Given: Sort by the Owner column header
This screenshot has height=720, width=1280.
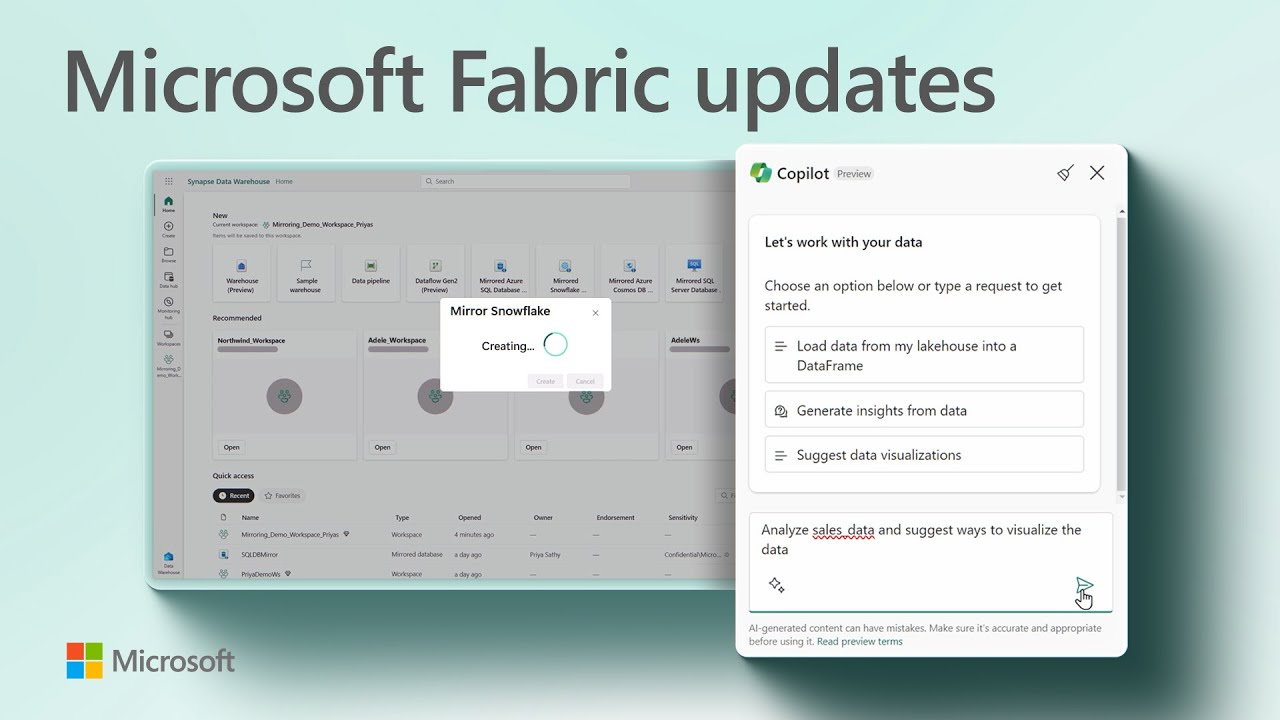Looking at the screenshot, I should [x=543, y=518].
